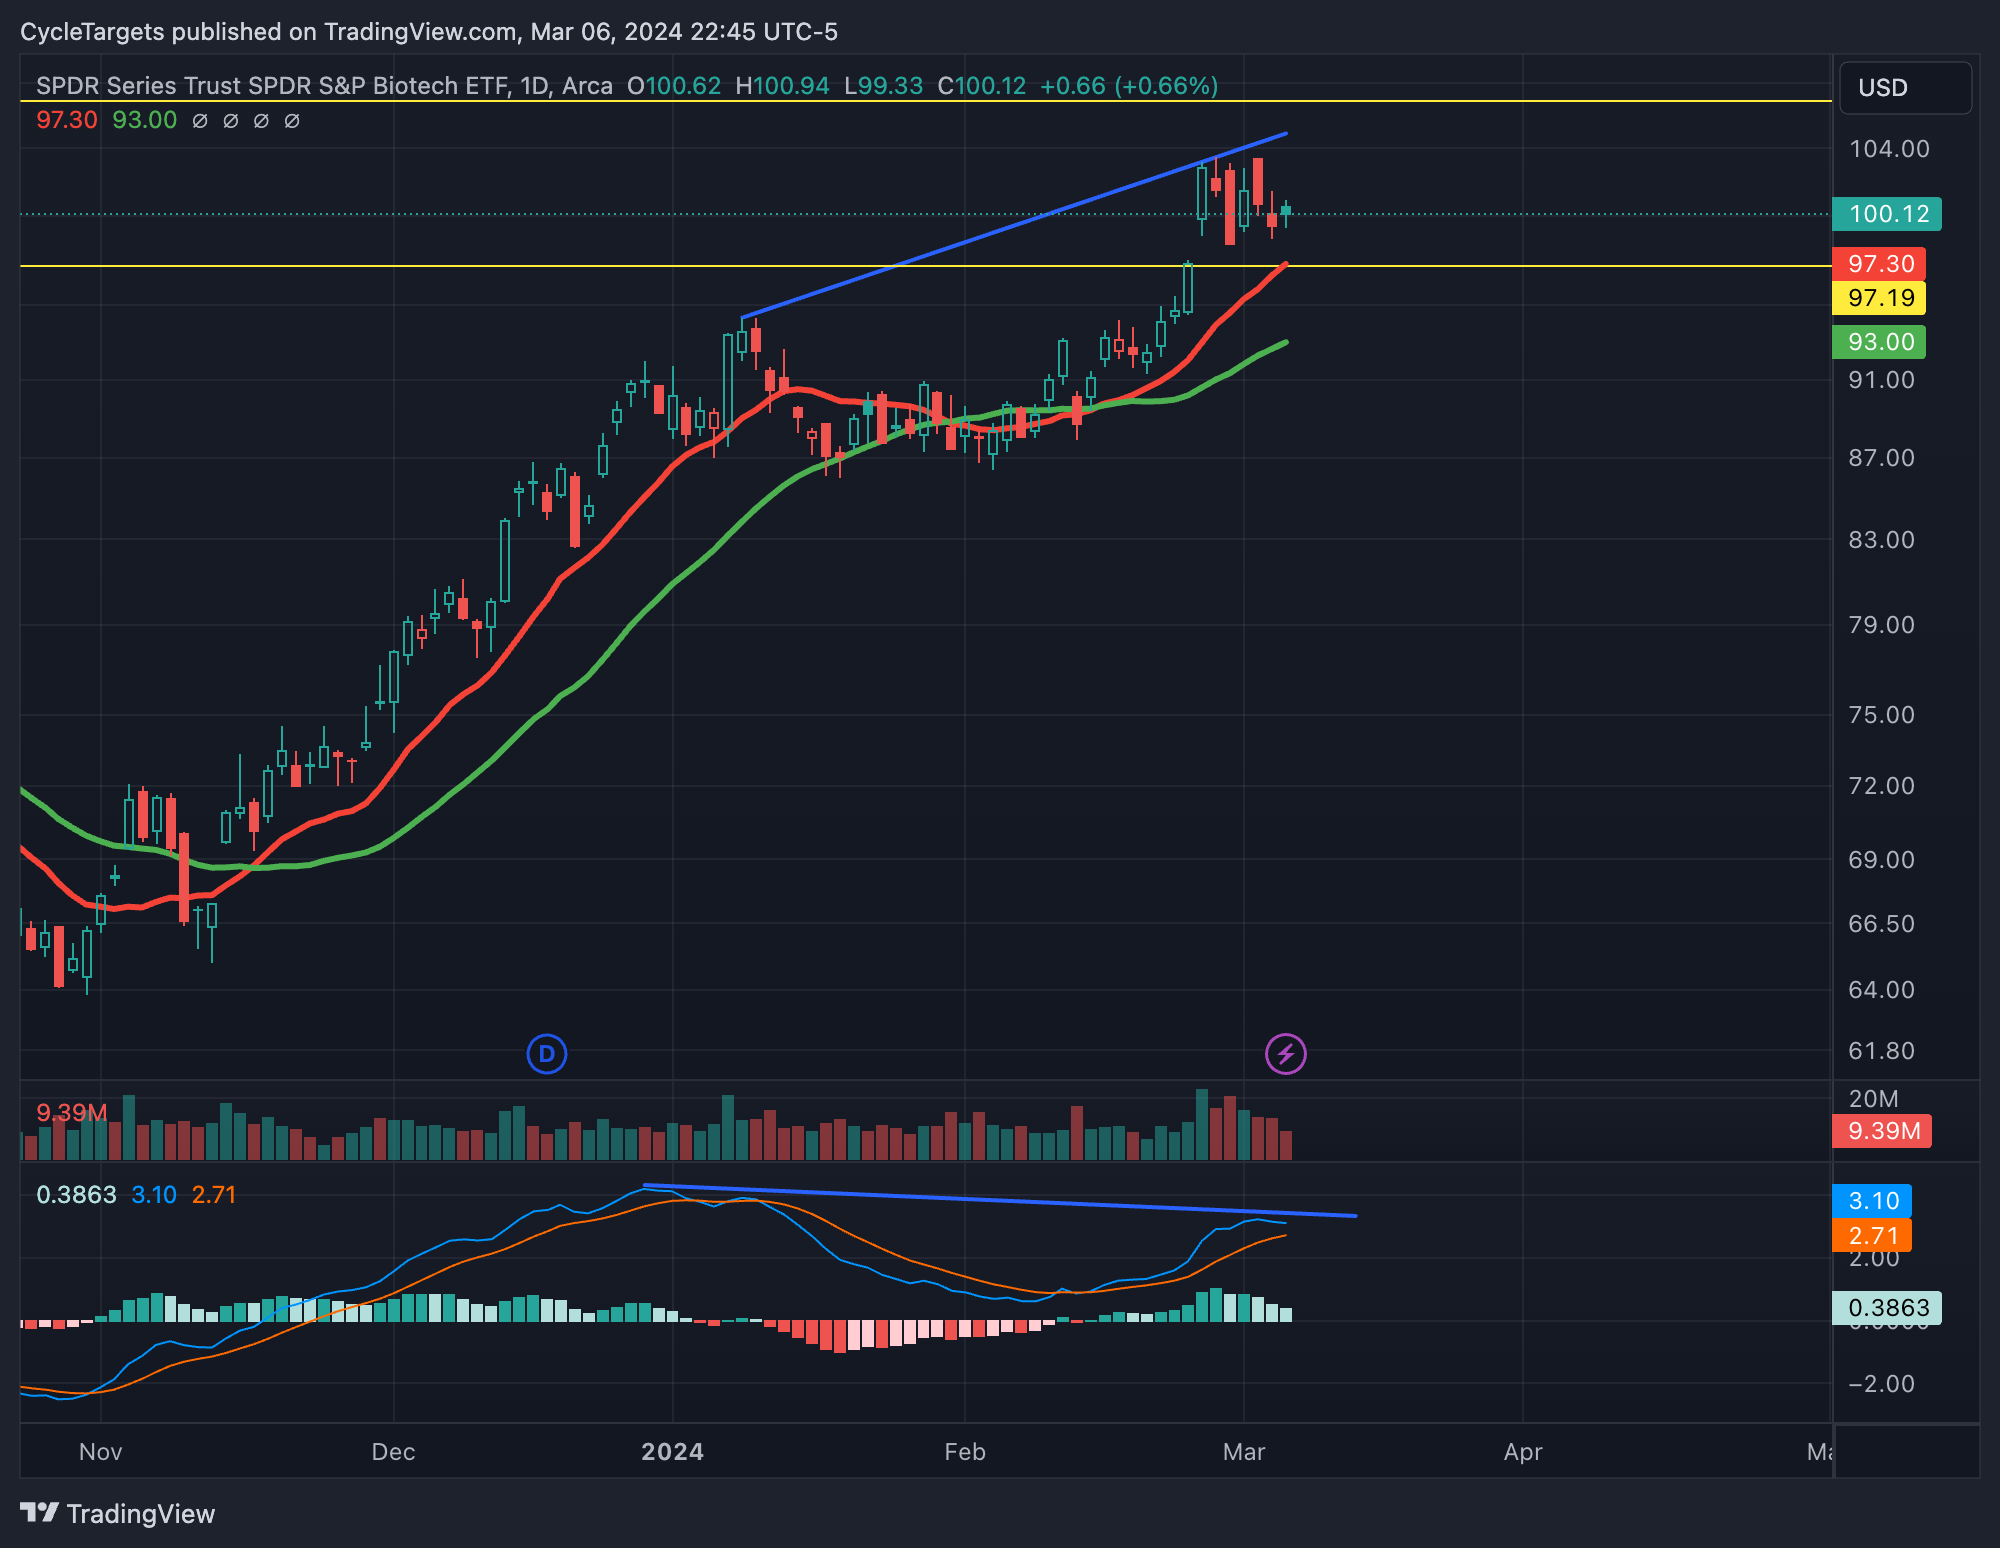Viewport: 2000px width, 1548px height.
Task: Click the 104.00 price axis label
Action: (1889, 149)
